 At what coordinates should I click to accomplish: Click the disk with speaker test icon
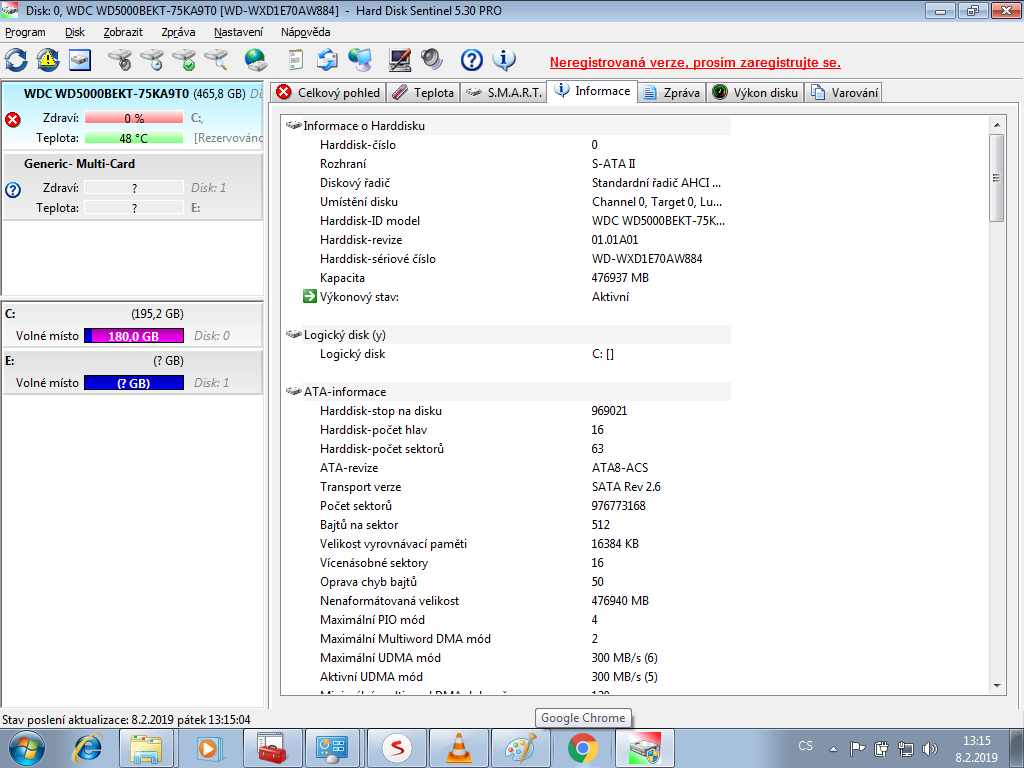[121, 59]
